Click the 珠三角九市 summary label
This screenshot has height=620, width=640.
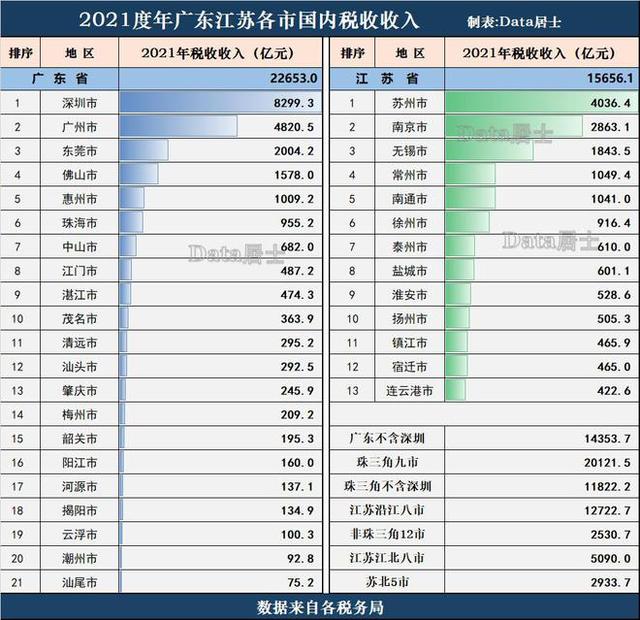click(385, 462)
